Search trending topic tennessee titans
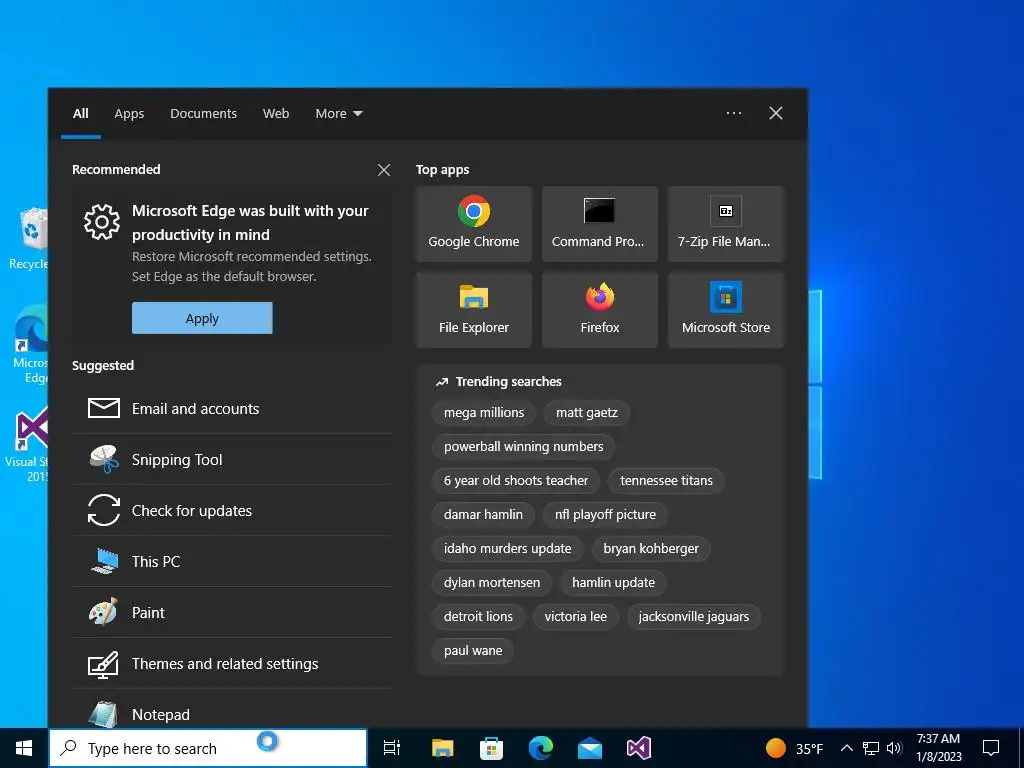 point(666,481)
